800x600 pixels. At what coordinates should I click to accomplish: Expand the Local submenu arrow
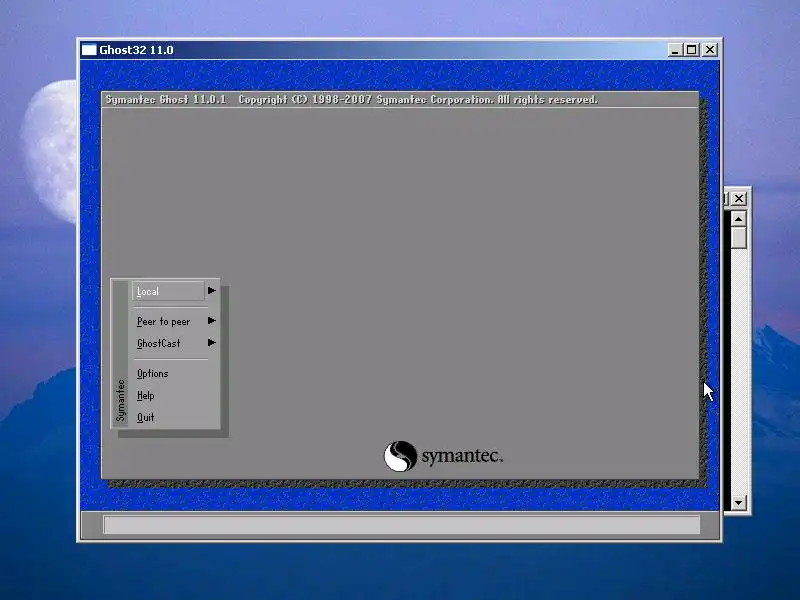pos(211,291)
